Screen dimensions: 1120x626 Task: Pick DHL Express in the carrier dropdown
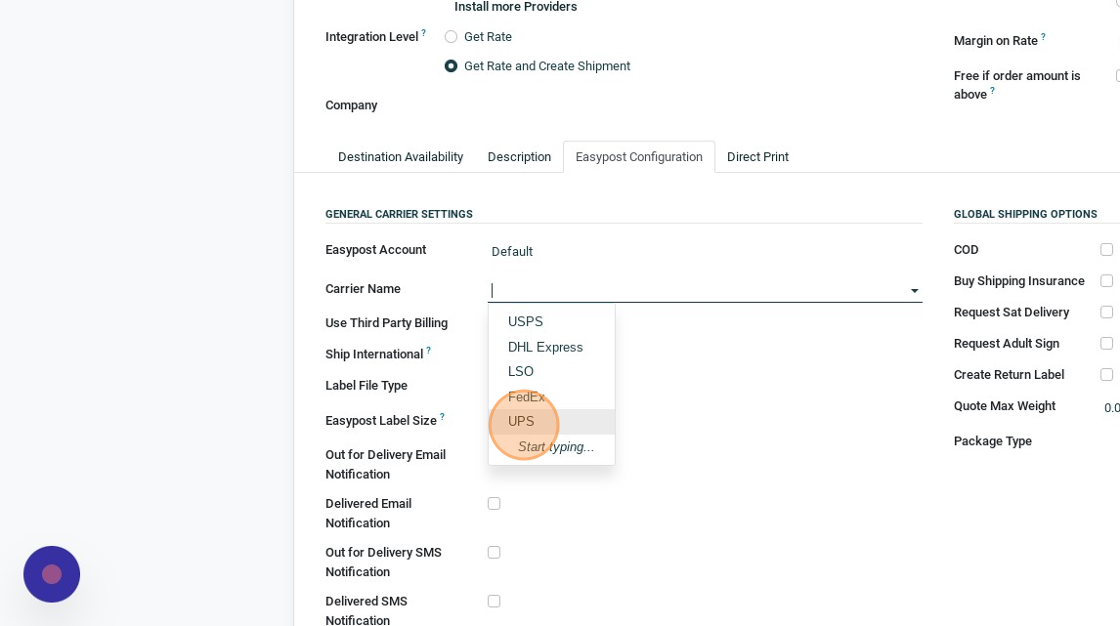545,347
